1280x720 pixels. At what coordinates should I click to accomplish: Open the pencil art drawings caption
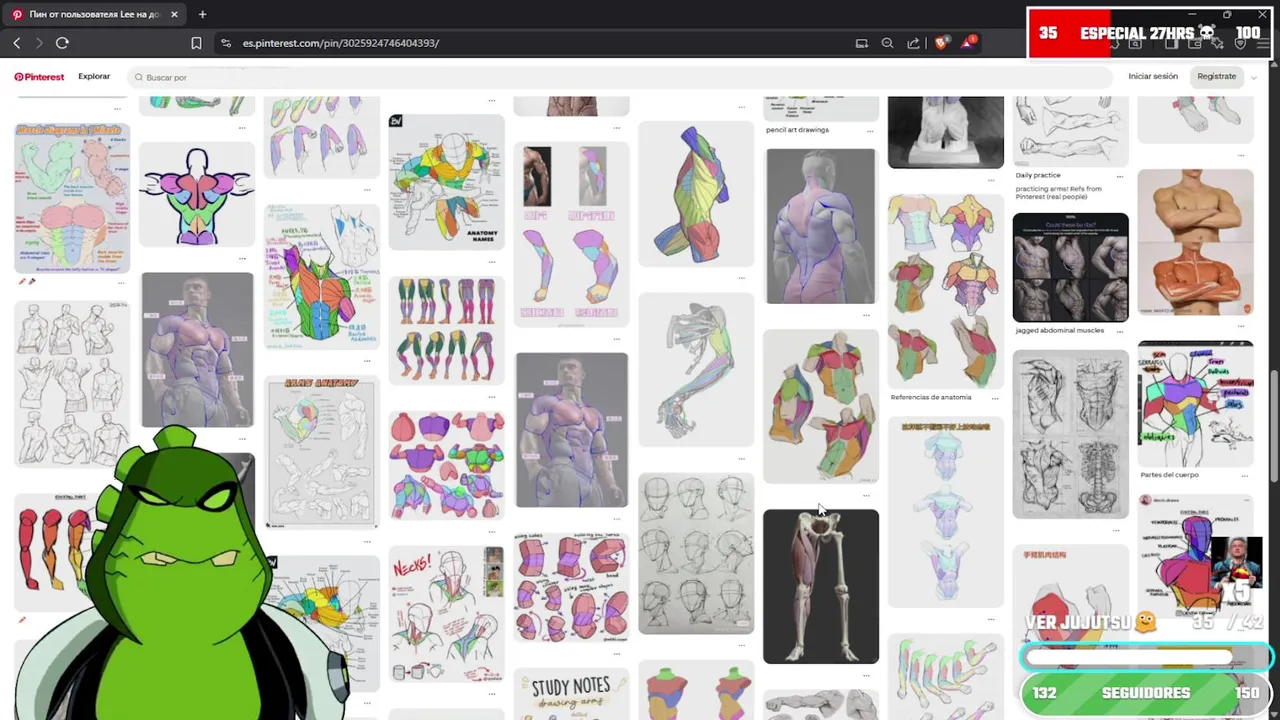pyautogui.click(x=797, y=130)
